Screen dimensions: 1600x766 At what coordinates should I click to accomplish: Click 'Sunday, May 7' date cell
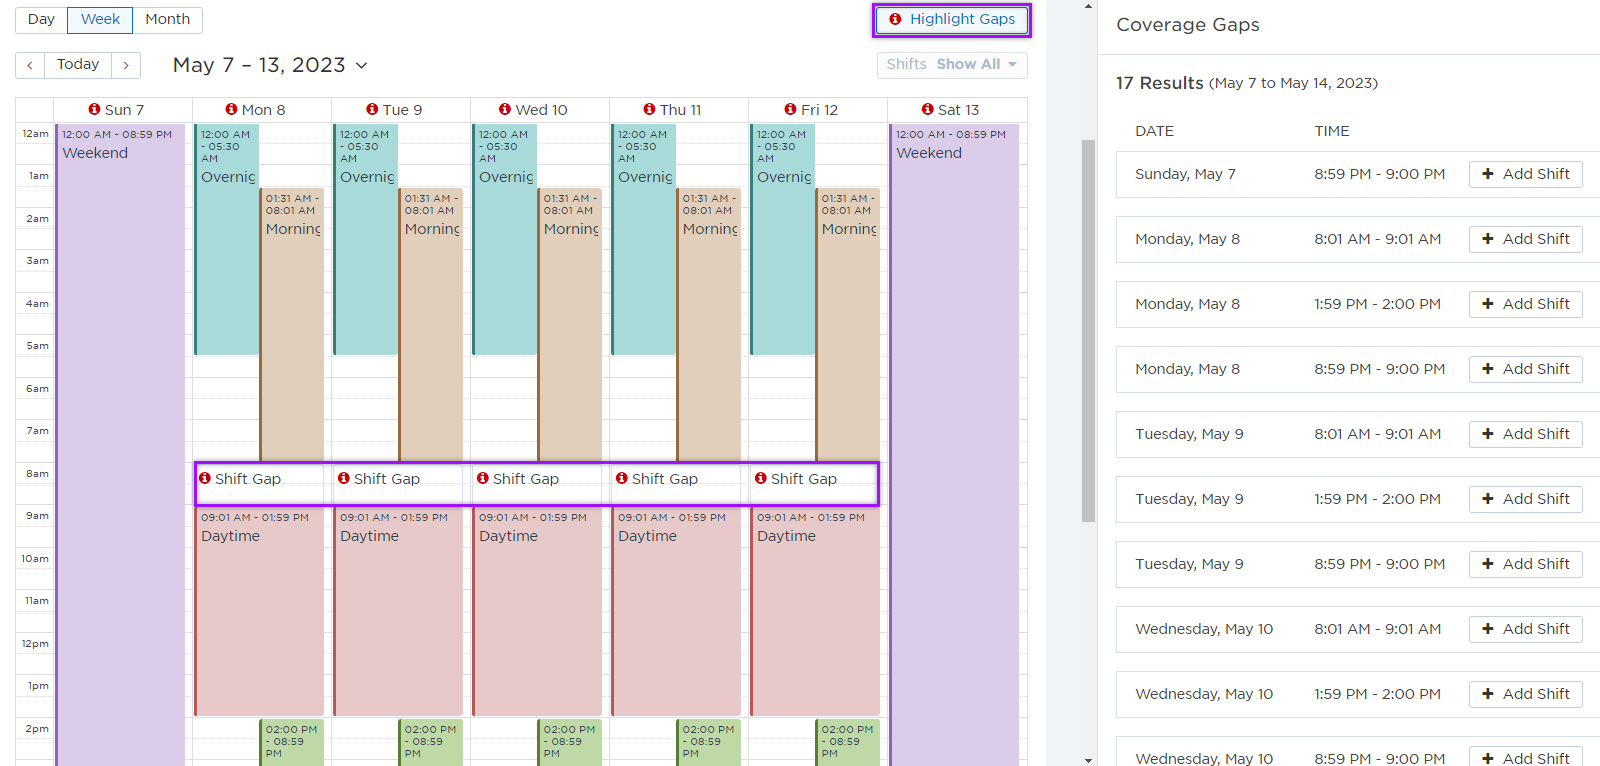(x=1185, y=174)
